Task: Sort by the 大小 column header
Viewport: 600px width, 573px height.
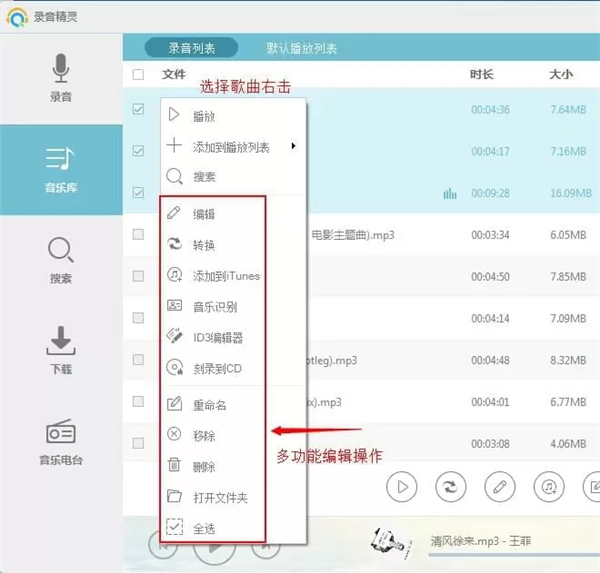Action: click(561, 74)
